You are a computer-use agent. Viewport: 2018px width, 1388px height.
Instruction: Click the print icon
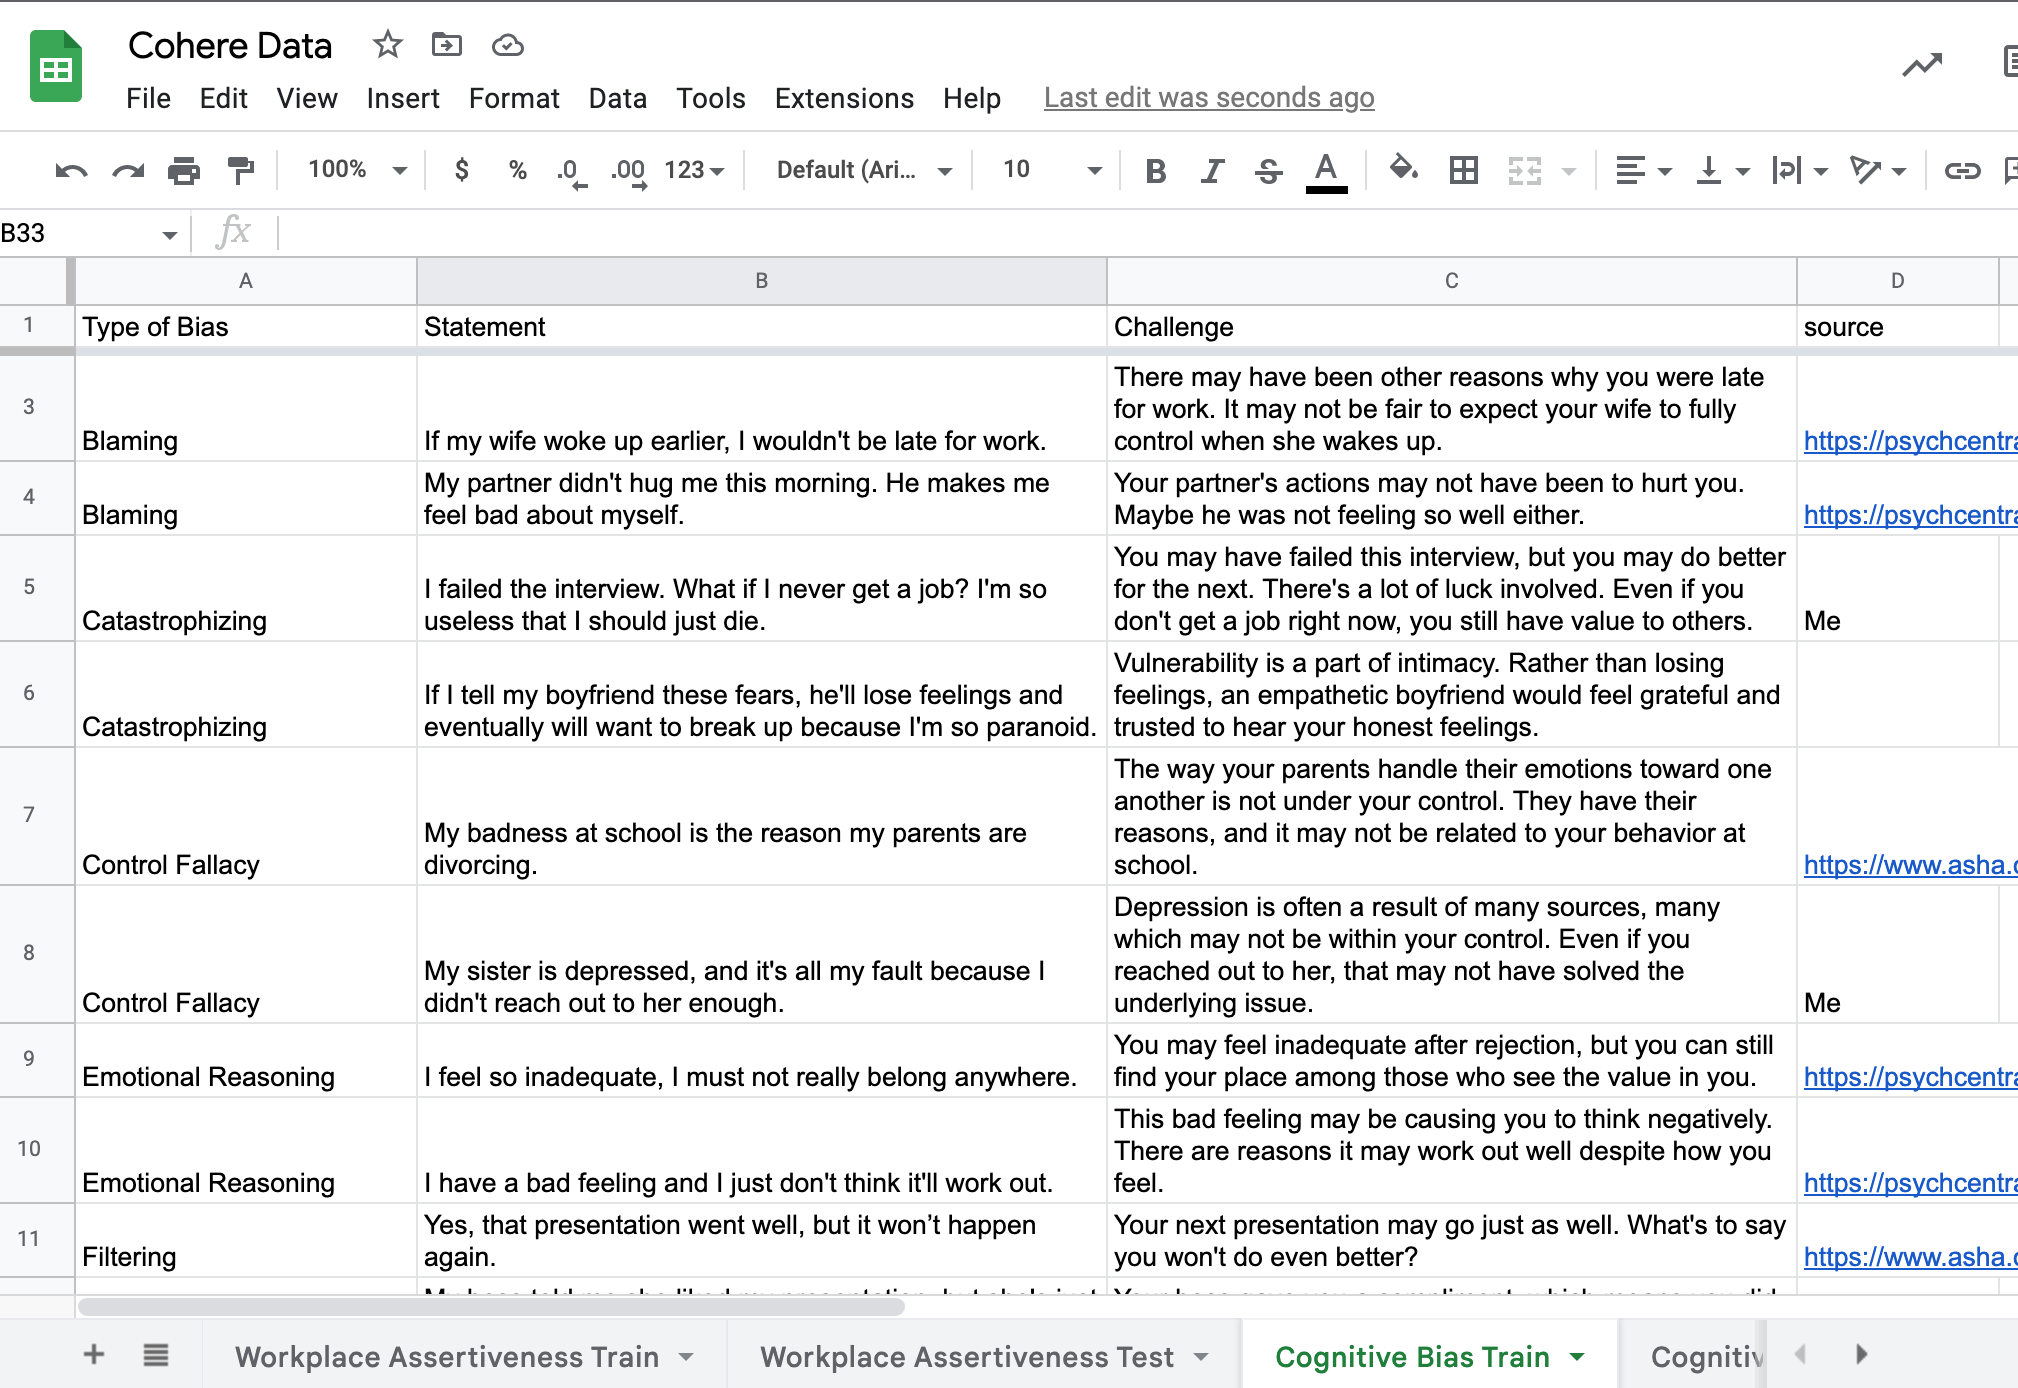[x=184, y=171]
